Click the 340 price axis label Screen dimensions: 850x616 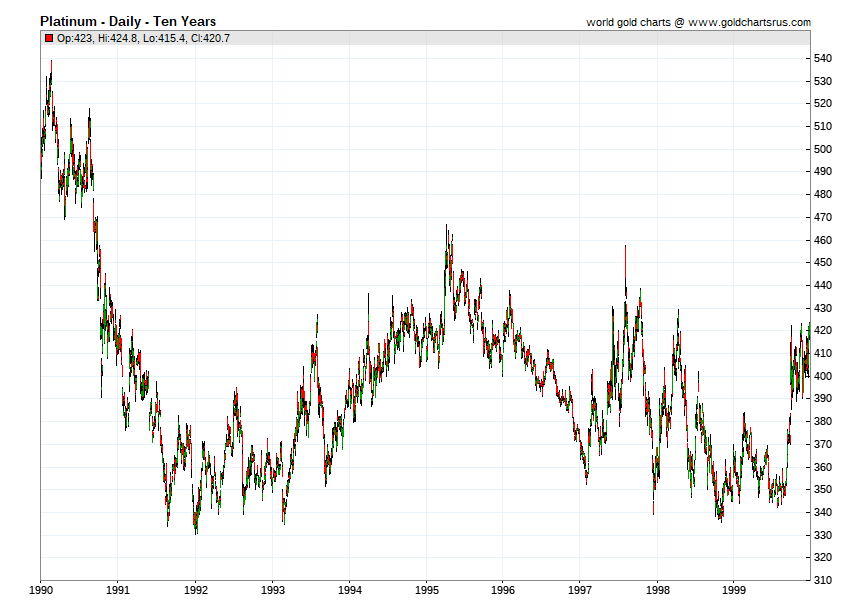823,512
